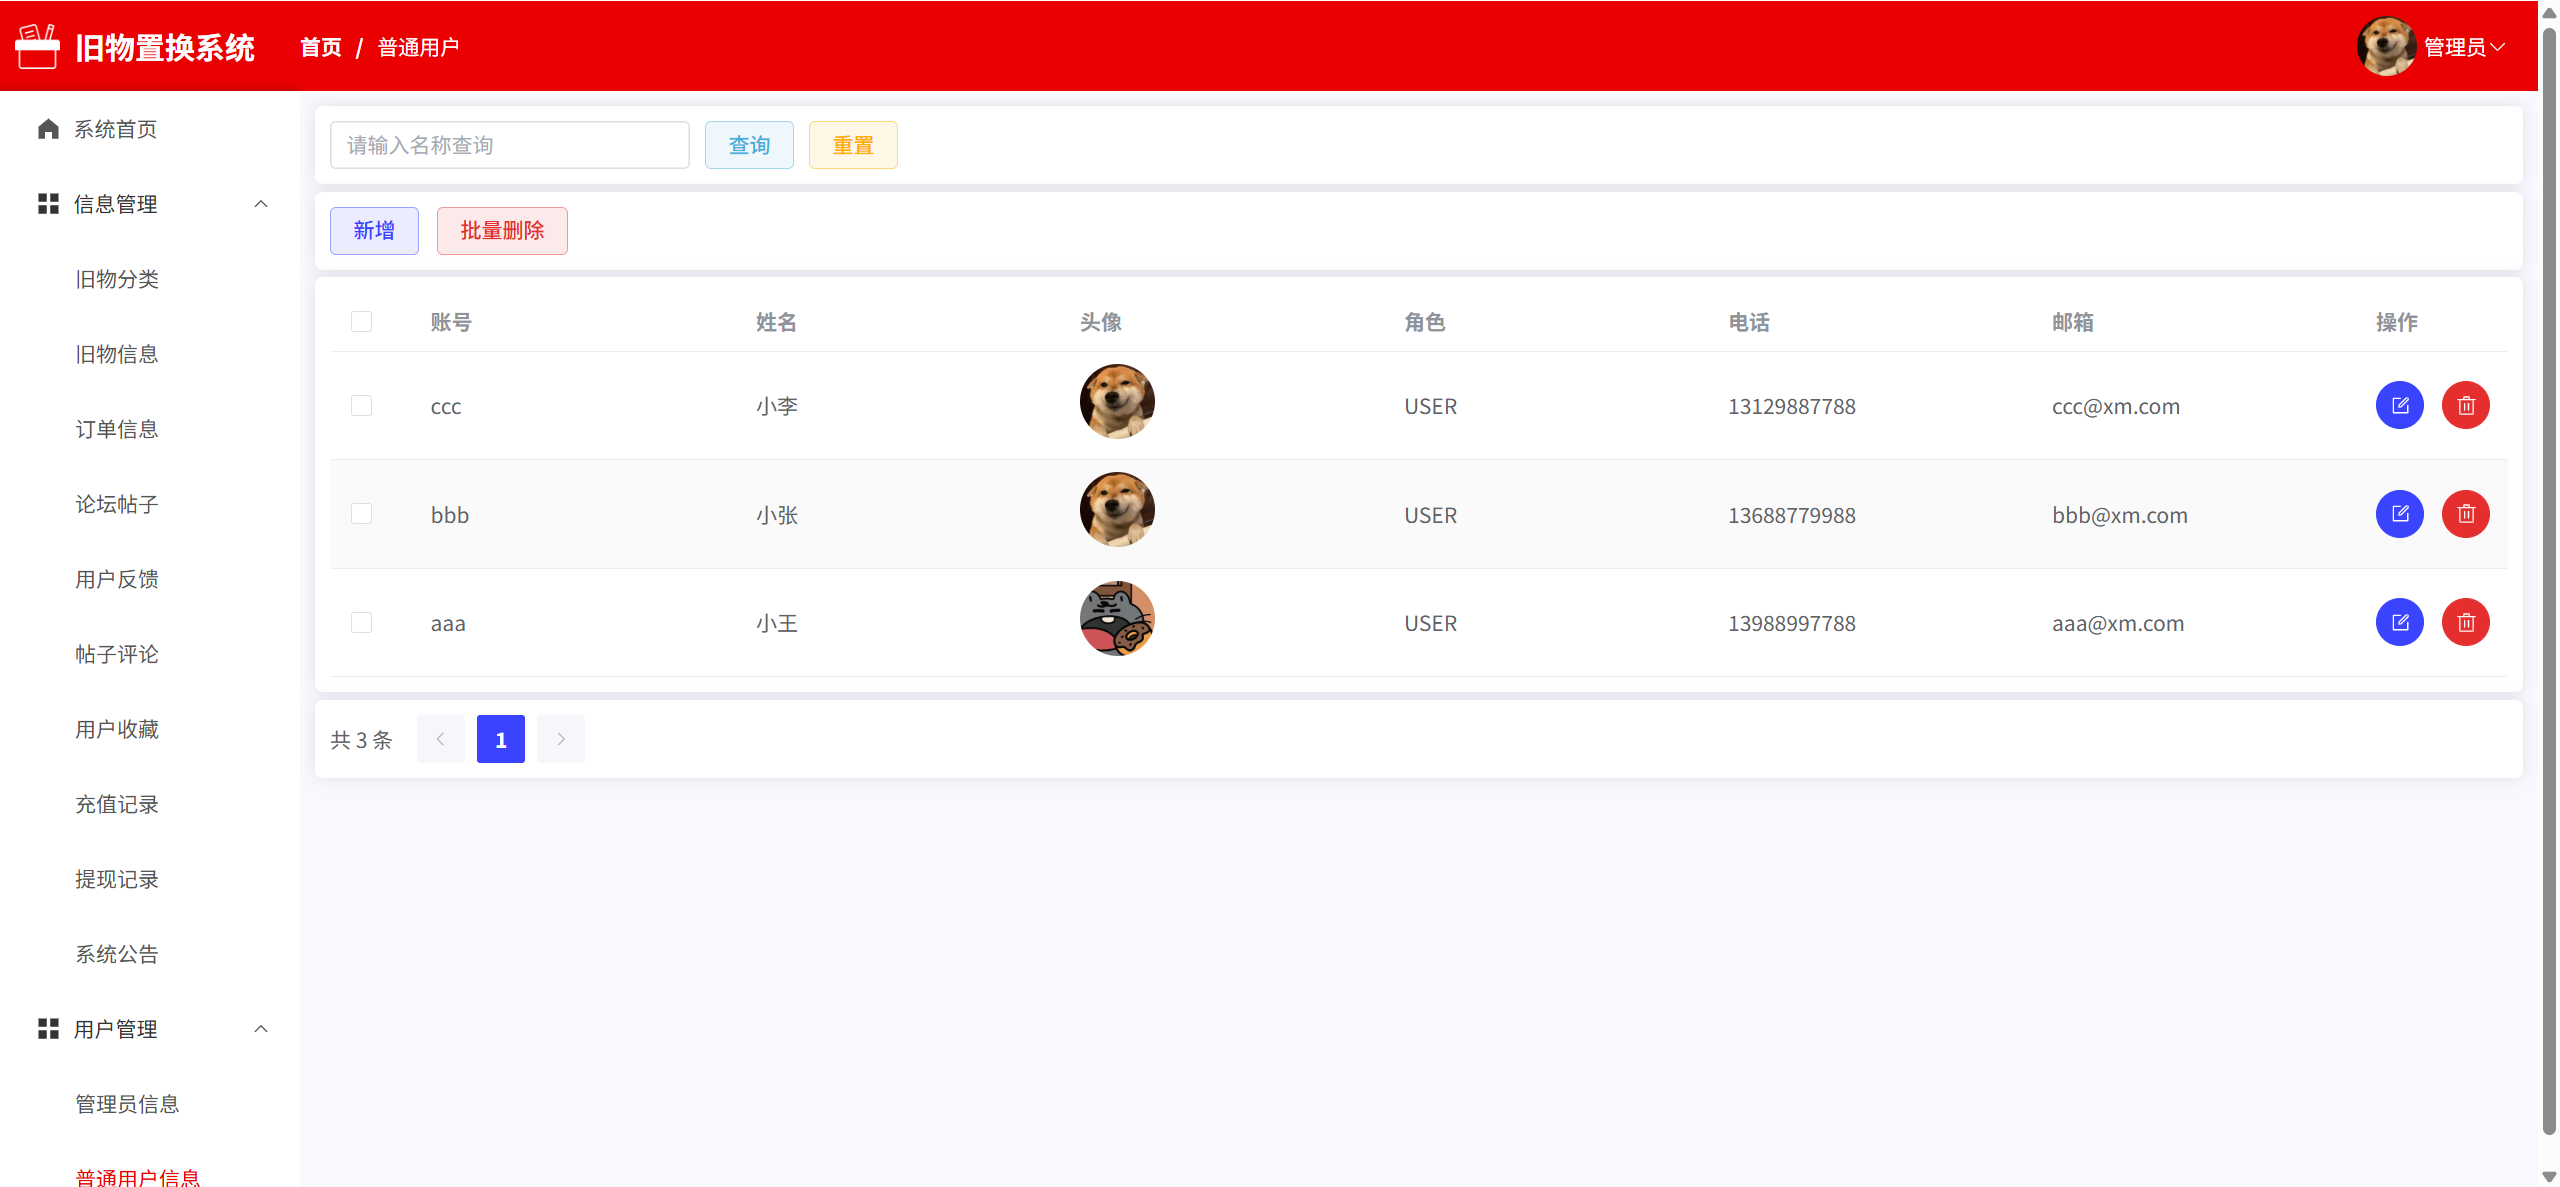Click the home icon beside 系统首页
2560x1187 pixels.
[x=48, y=129]
